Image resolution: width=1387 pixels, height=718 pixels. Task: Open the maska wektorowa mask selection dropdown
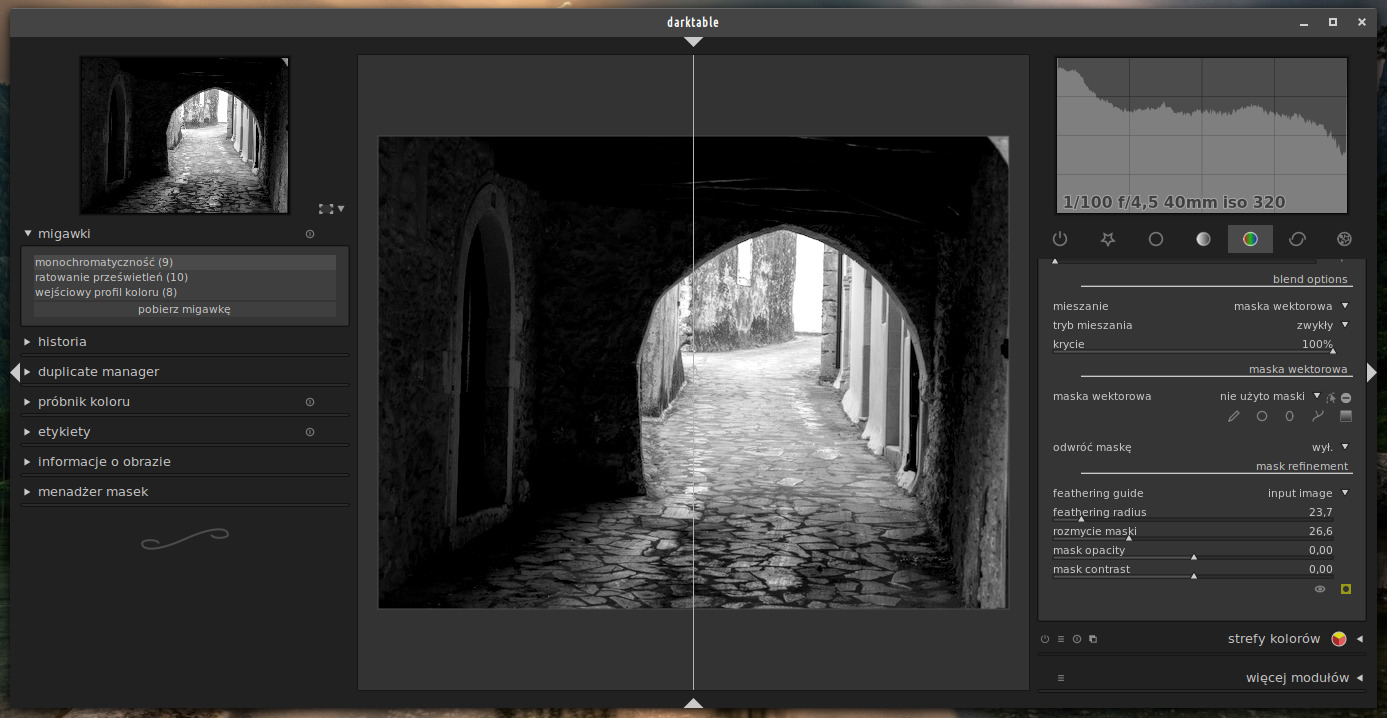(x=1187, y=396)
